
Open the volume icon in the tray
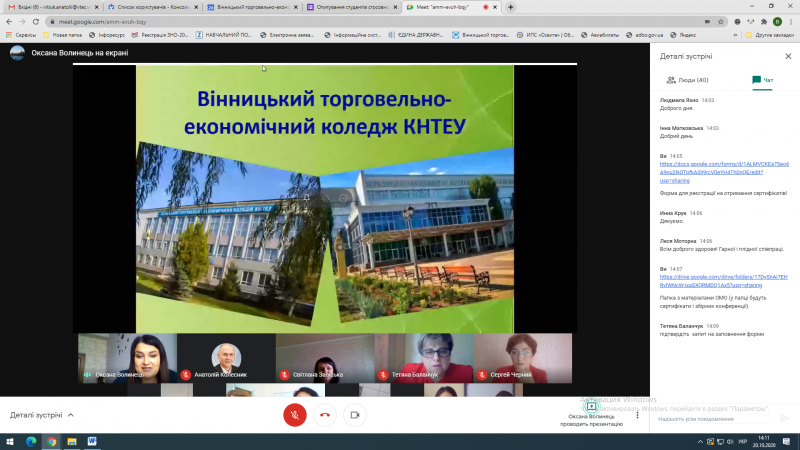tap(730, 441)
